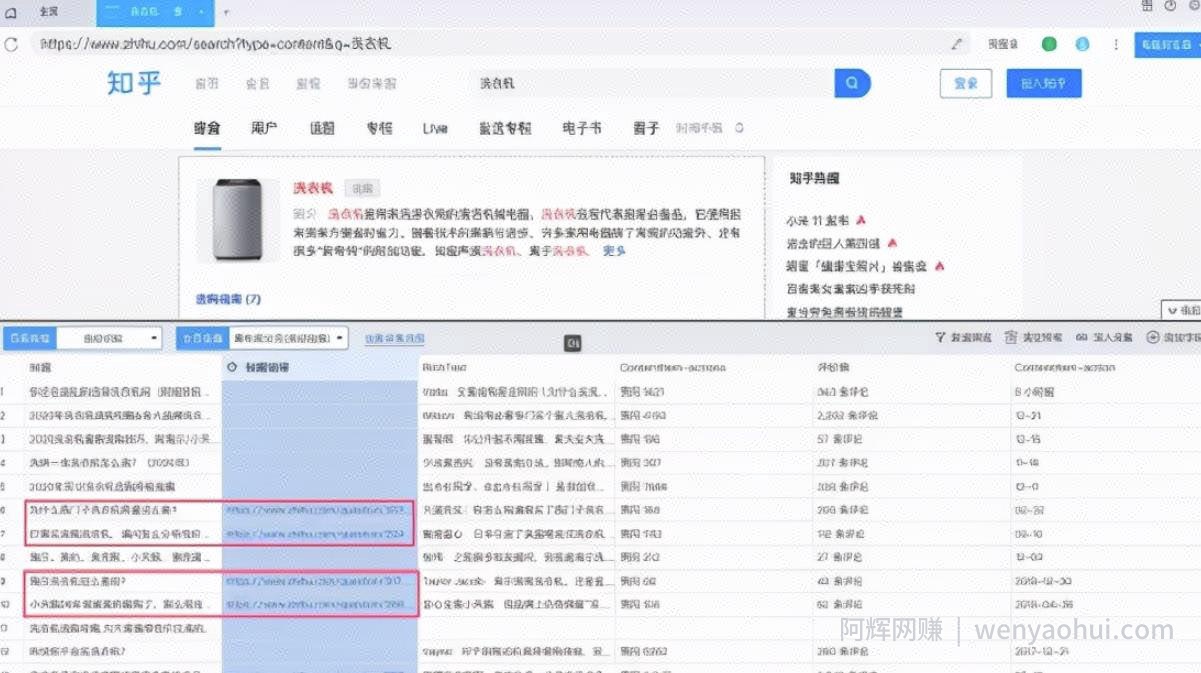Image resolution: width=1201 pixels, height=673 pixels.
Task: Switch to the Live search tab
Action: 435,128
